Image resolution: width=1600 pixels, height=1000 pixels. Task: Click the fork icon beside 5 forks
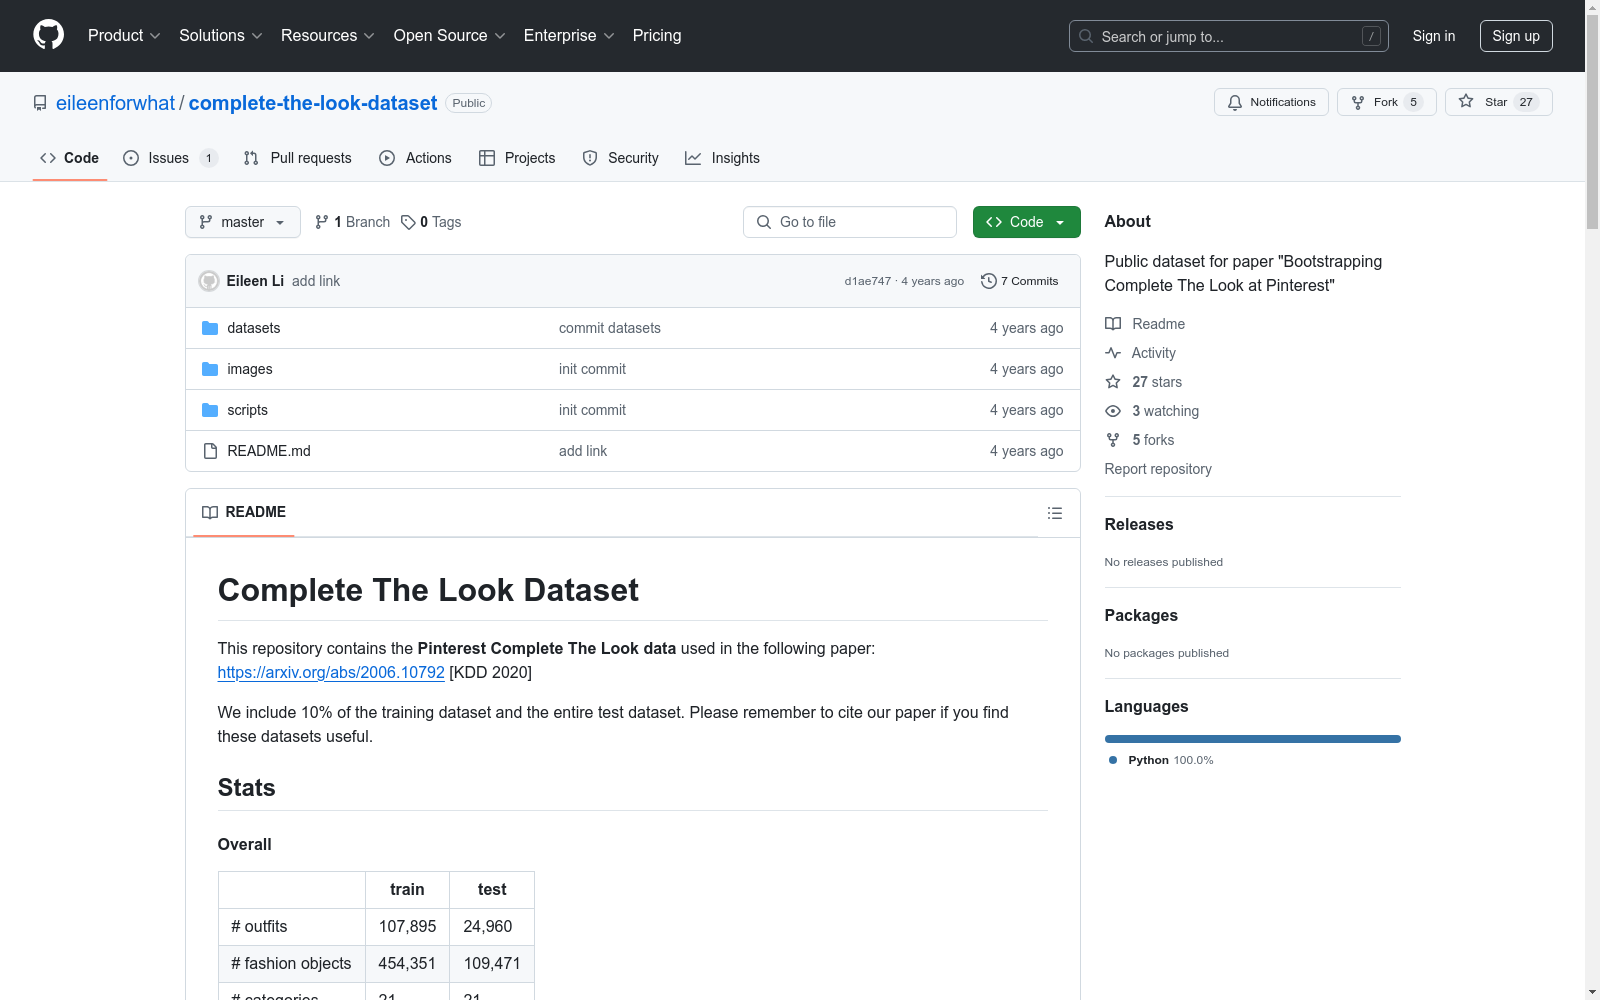click(1113, 440)
